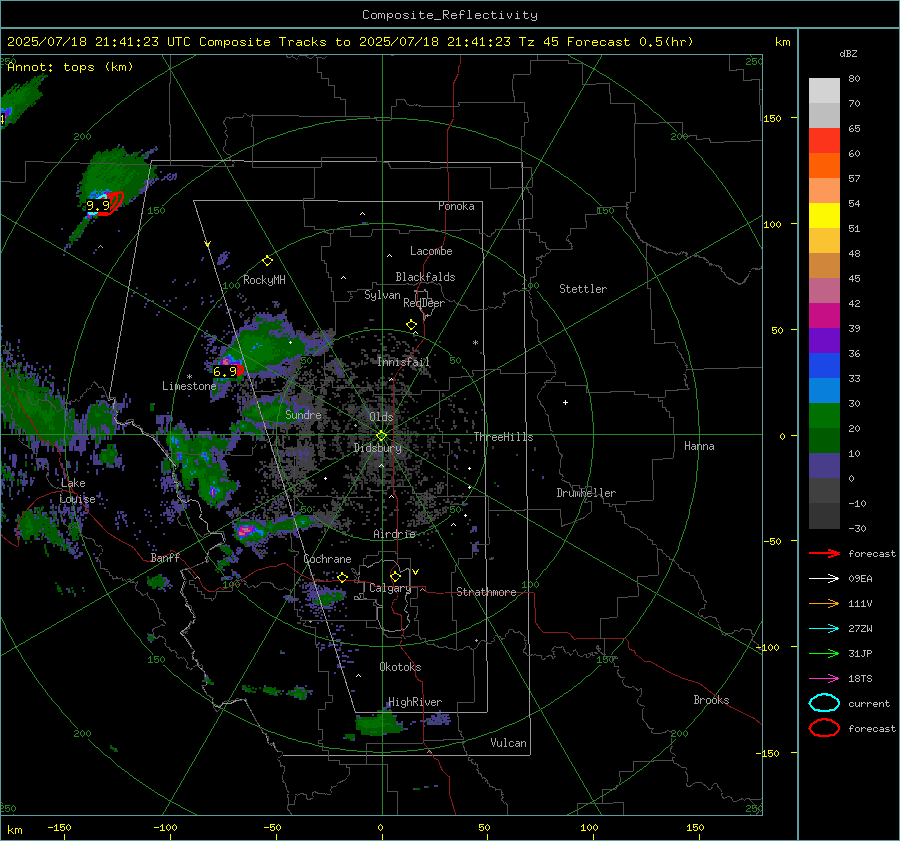Click the red forecast arrow in legend
This screenshot has width=900, height=841.
click(824, 553)
